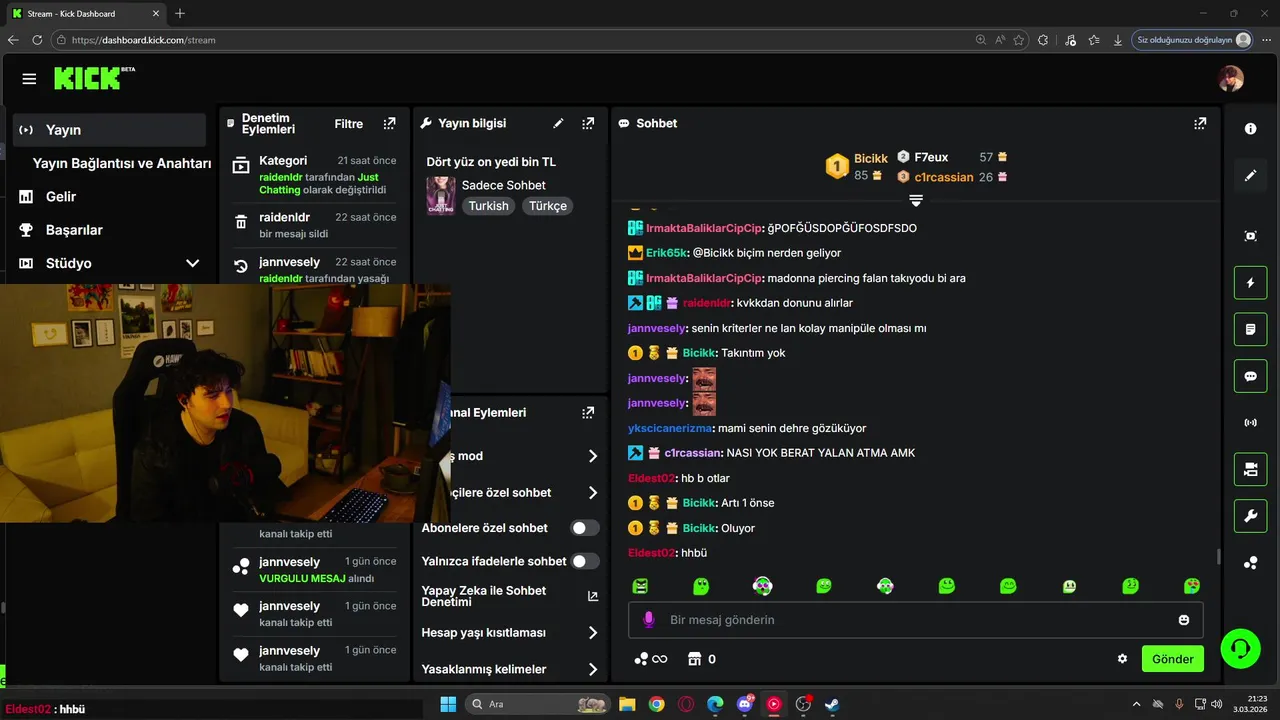Click Bicikk in the leaderboard
Viewport: 1280px width, 720px height.
871,159
